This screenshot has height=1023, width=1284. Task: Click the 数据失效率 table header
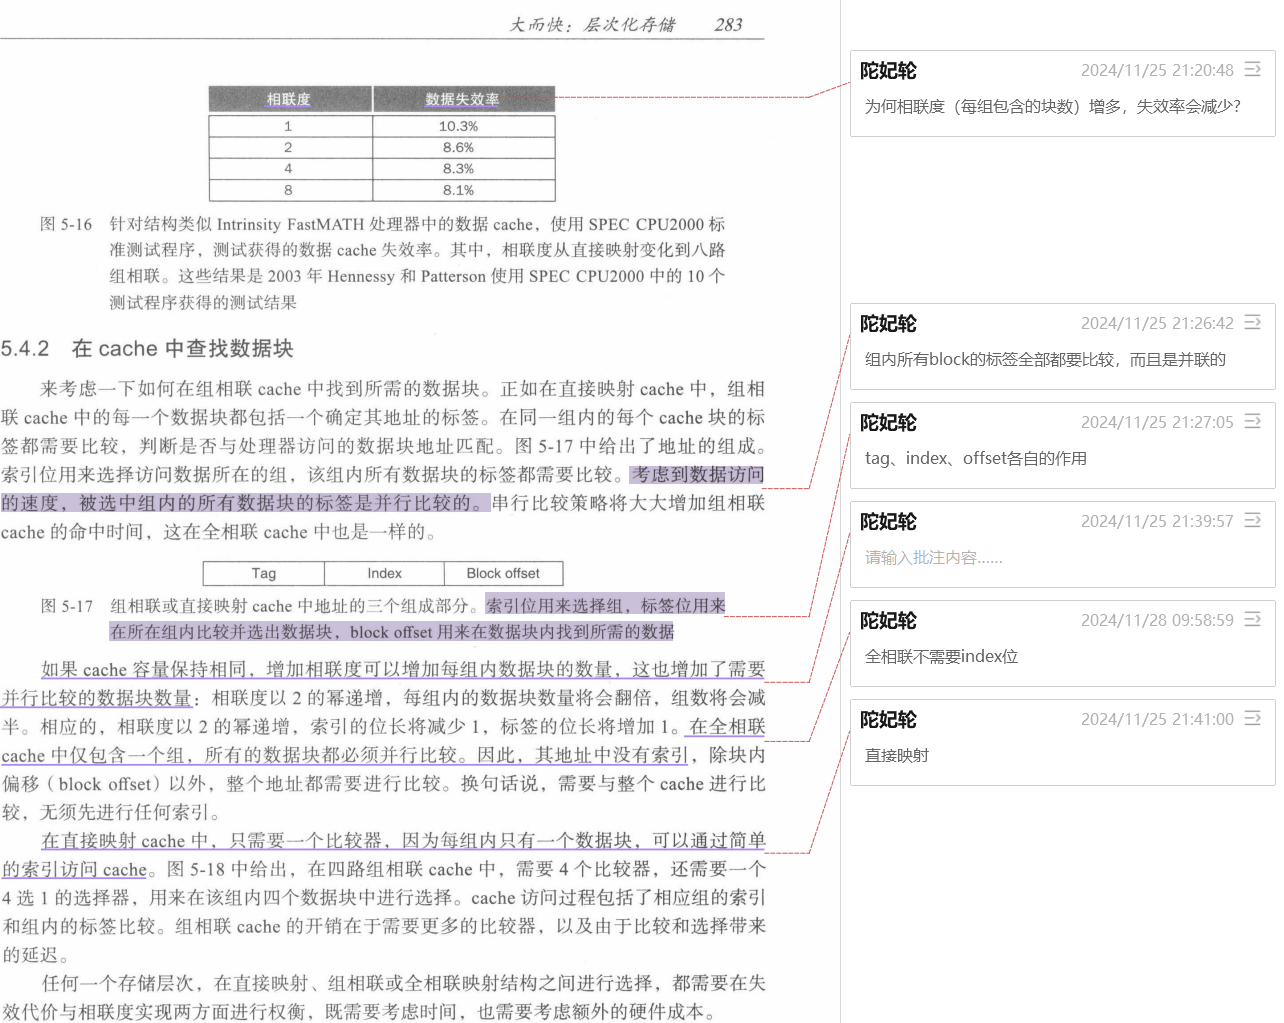pyautogui.click(x=462, y=99)
